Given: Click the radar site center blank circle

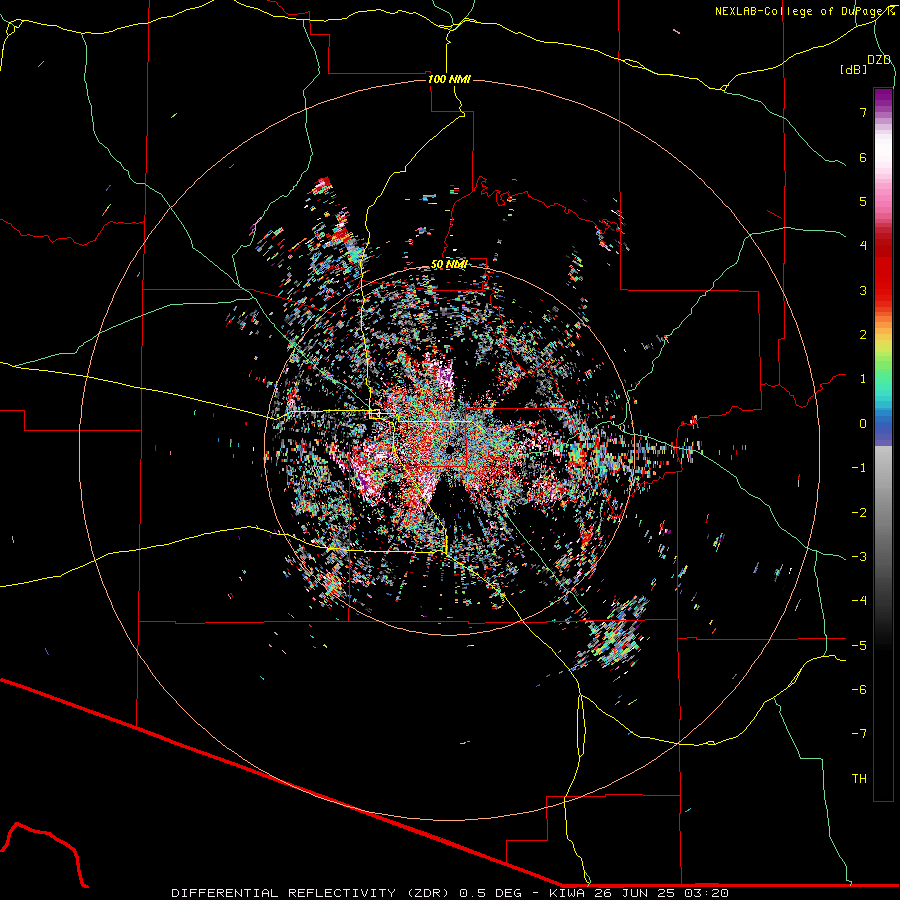Looking at the screenshot, I should [449, 449].
